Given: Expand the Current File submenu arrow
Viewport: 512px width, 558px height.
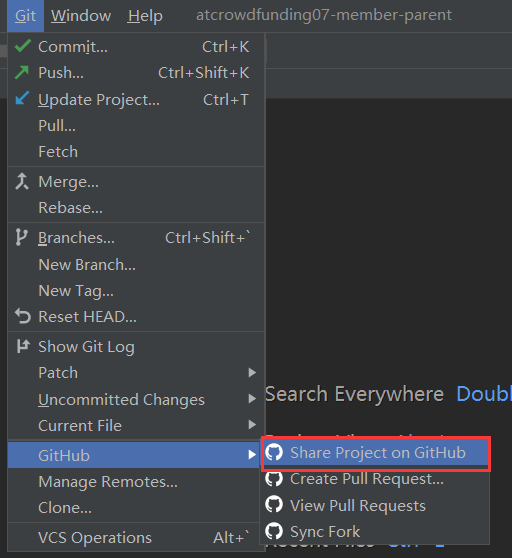Looking at the screenshot, I should point(252,425).
